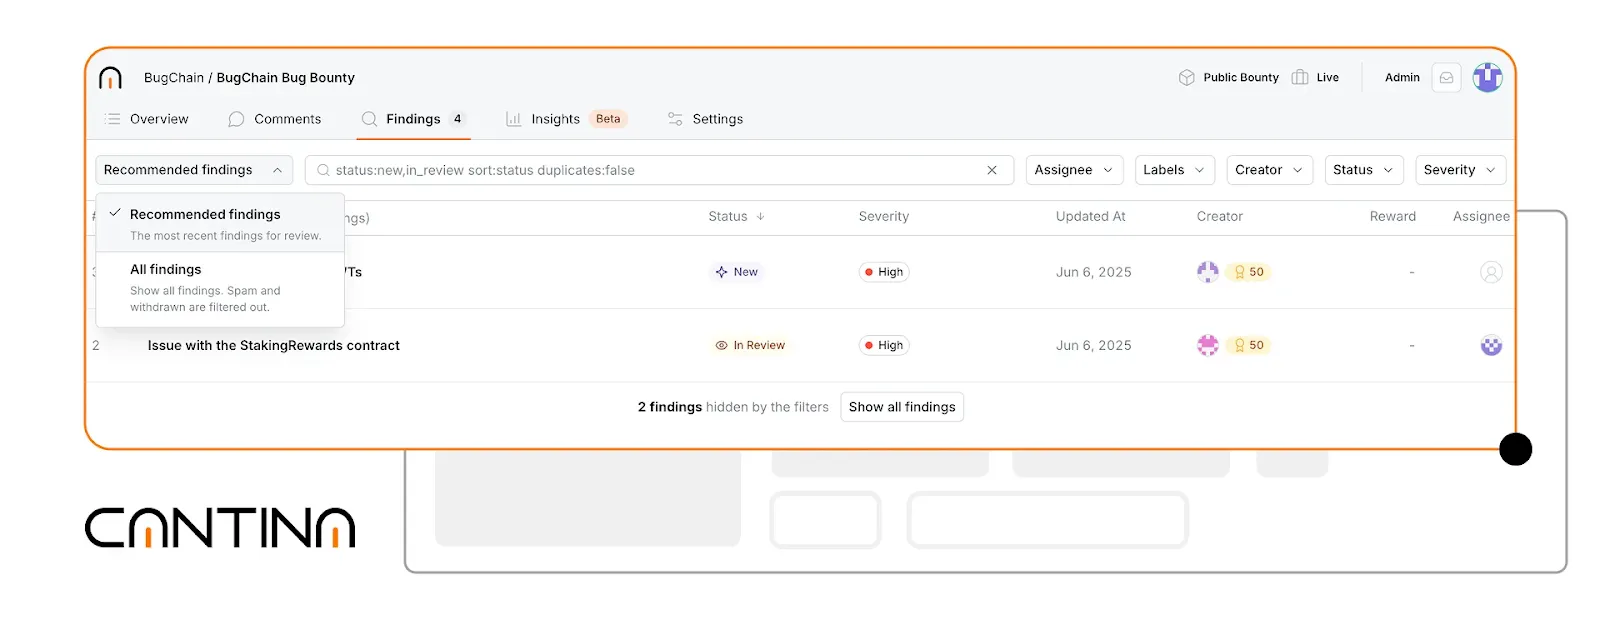Expand the Labels filter dropdown
This screenshot has width=1600, height=620.
tap(1175, 170)
